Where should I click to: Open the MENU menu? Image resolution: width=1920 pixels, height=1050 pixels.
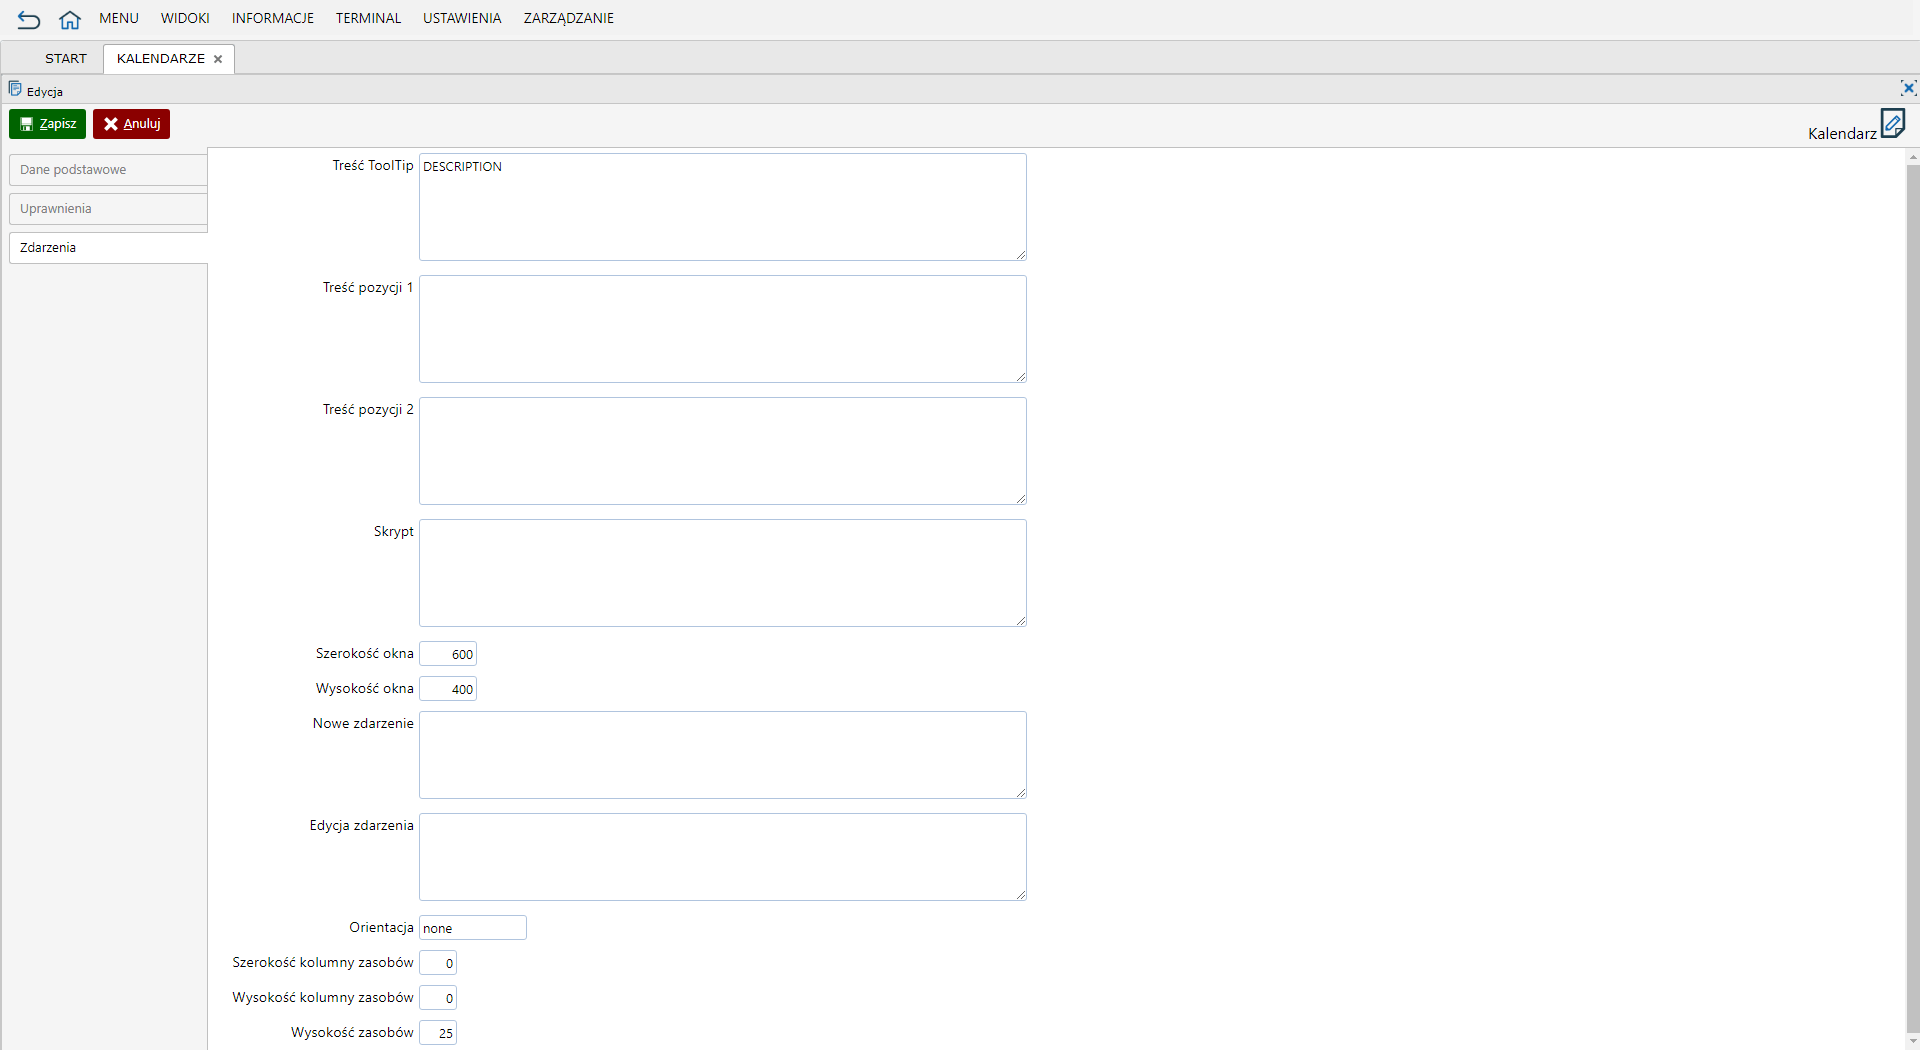coord(119,18)
